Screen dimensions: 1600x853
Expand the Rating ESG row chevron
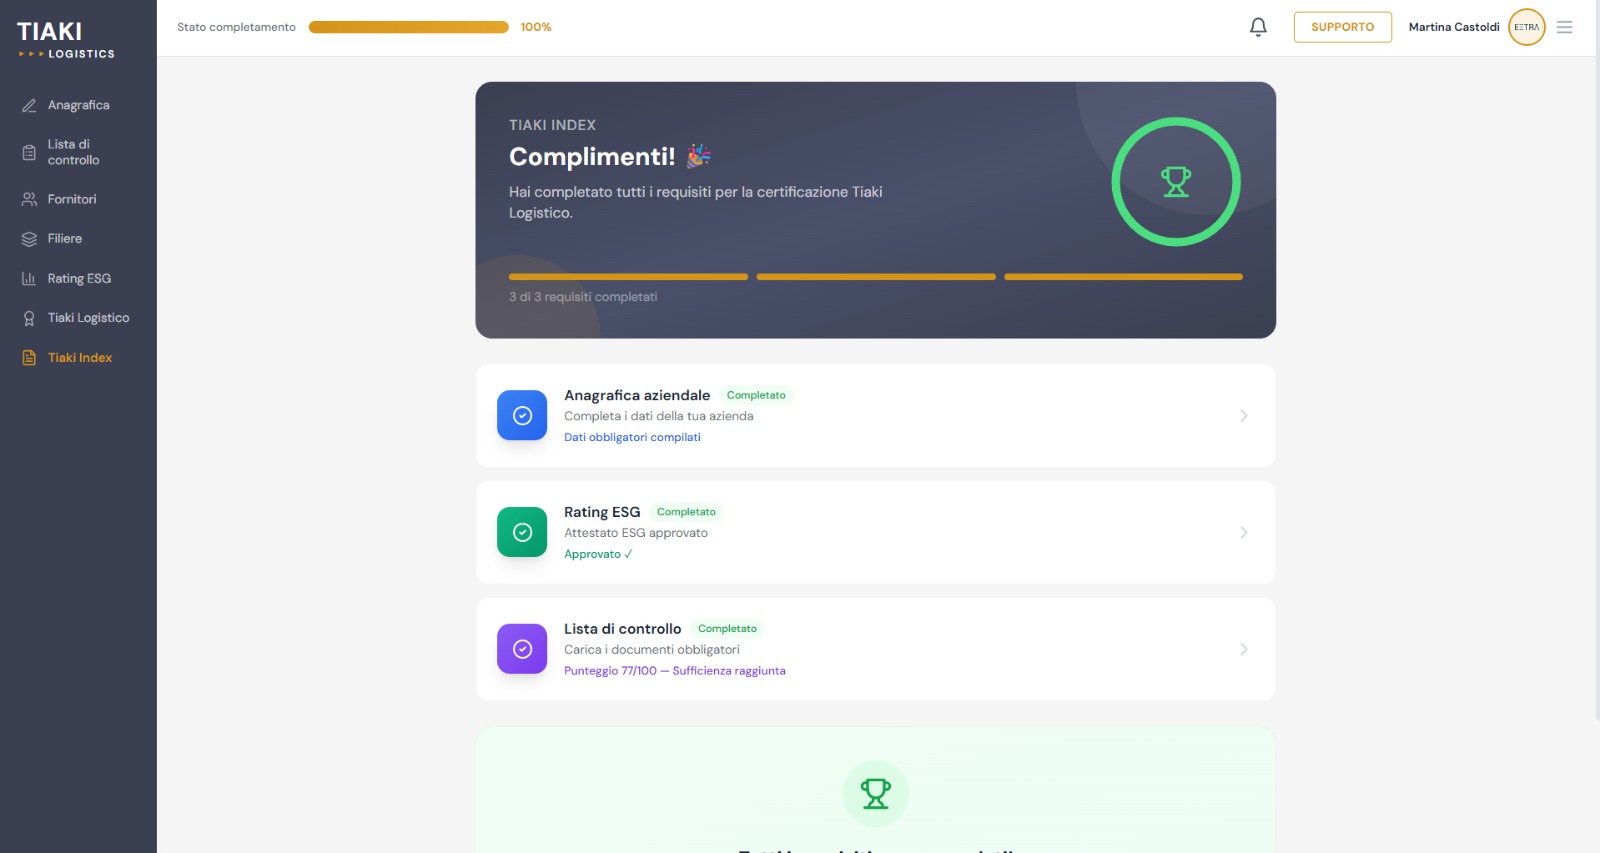pyautogui.click(x=1244, y=532)
